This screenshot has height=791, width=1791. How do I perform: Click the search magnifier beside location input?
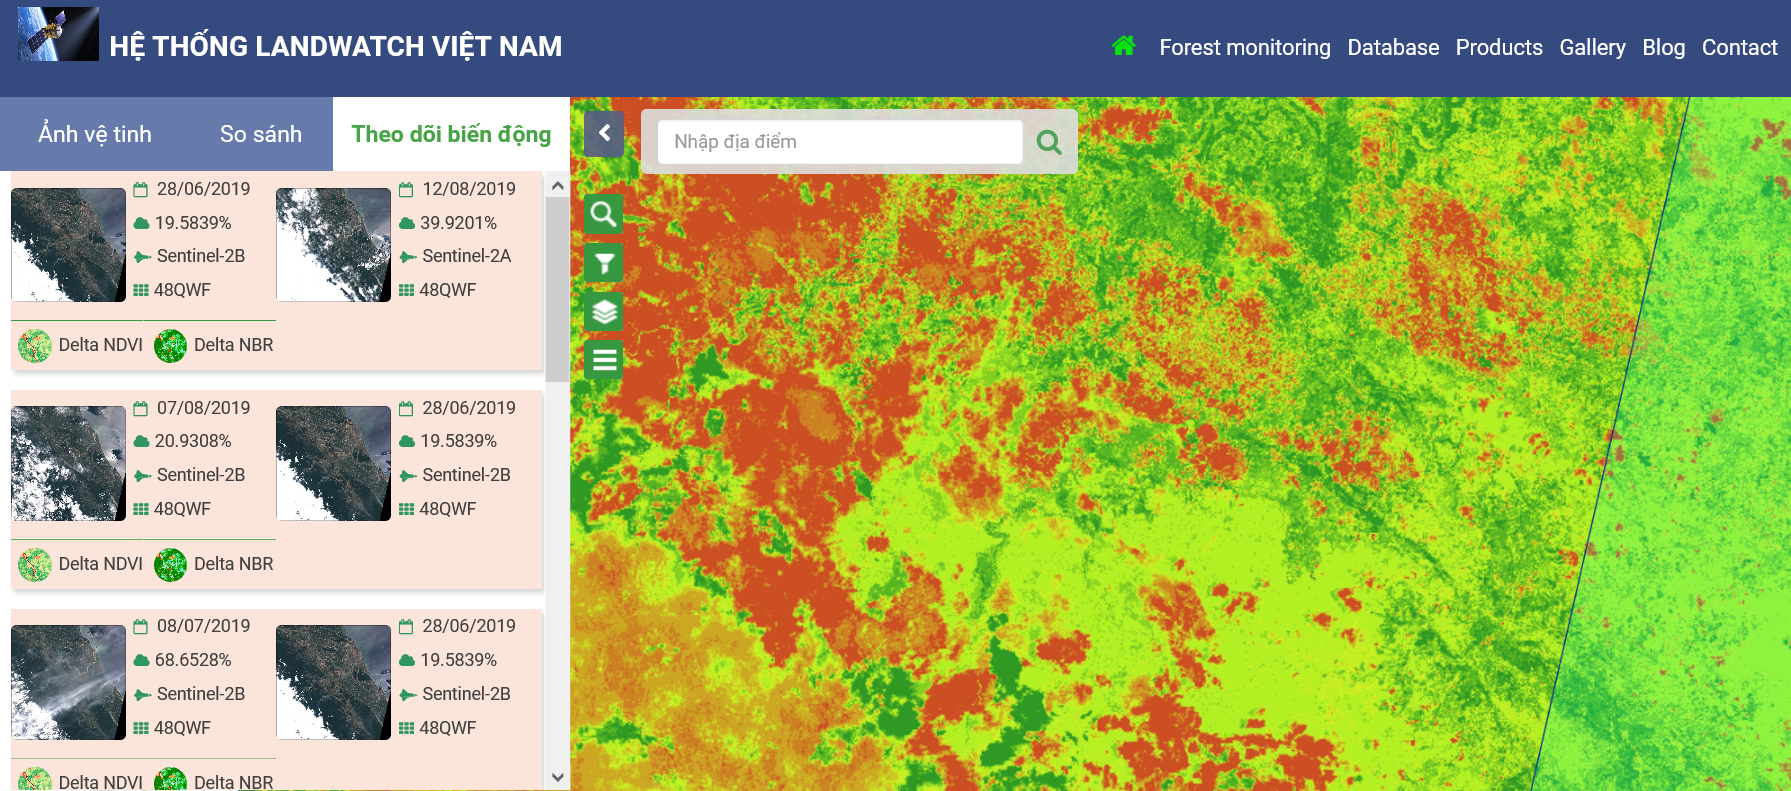[1049, 142]
